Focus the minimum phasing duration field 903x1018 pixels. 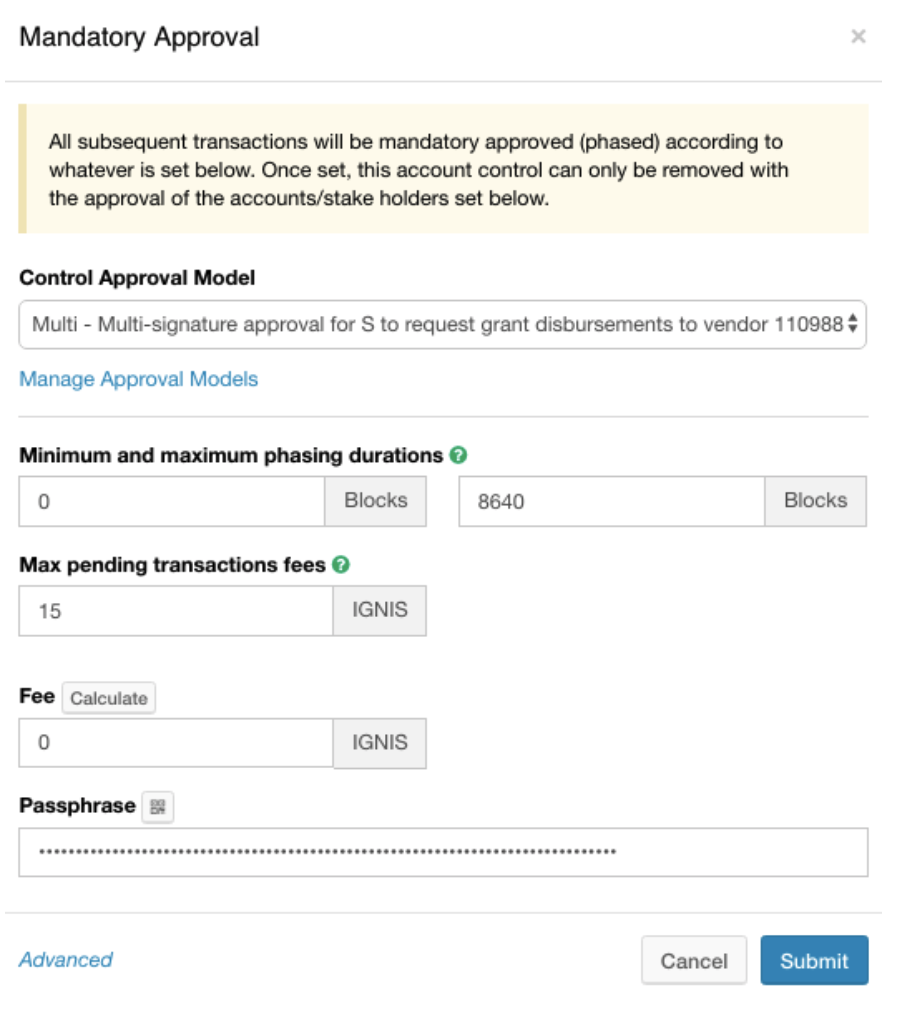172,502
